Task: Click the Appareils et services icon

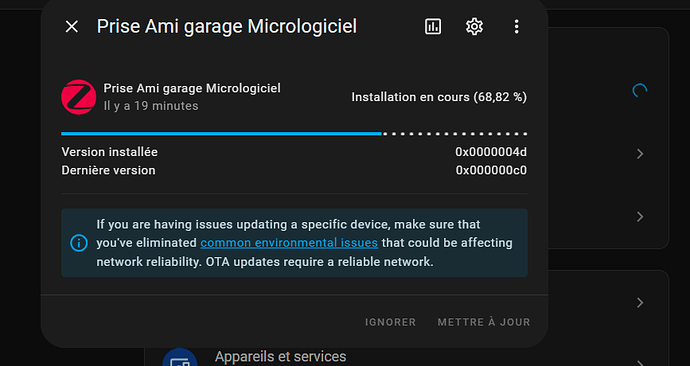Action: click(x=180, y=359)
